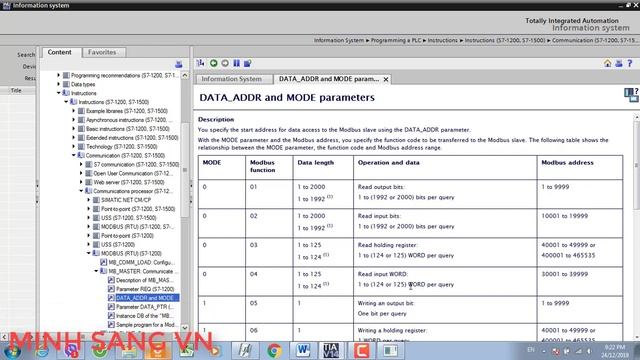Click the synchronize tree toolbar icon

(x=200, y=63)
